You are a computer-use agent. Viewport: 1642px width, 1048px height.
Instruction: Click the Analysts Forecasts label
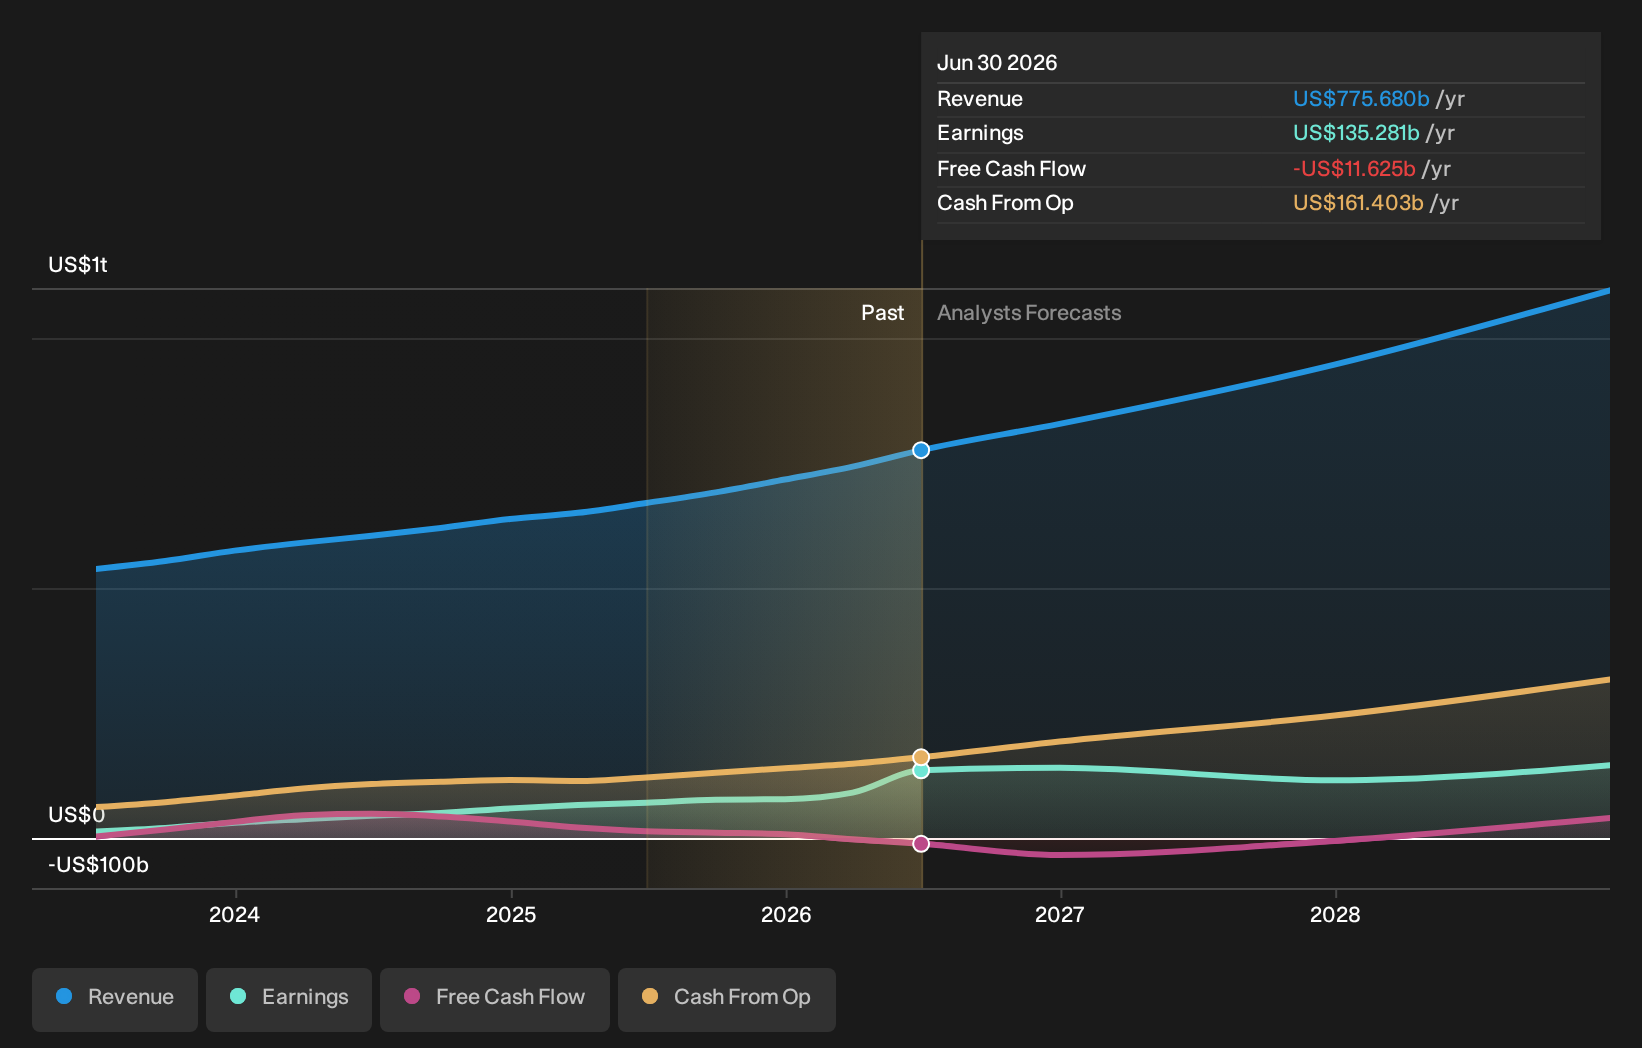1029,313
